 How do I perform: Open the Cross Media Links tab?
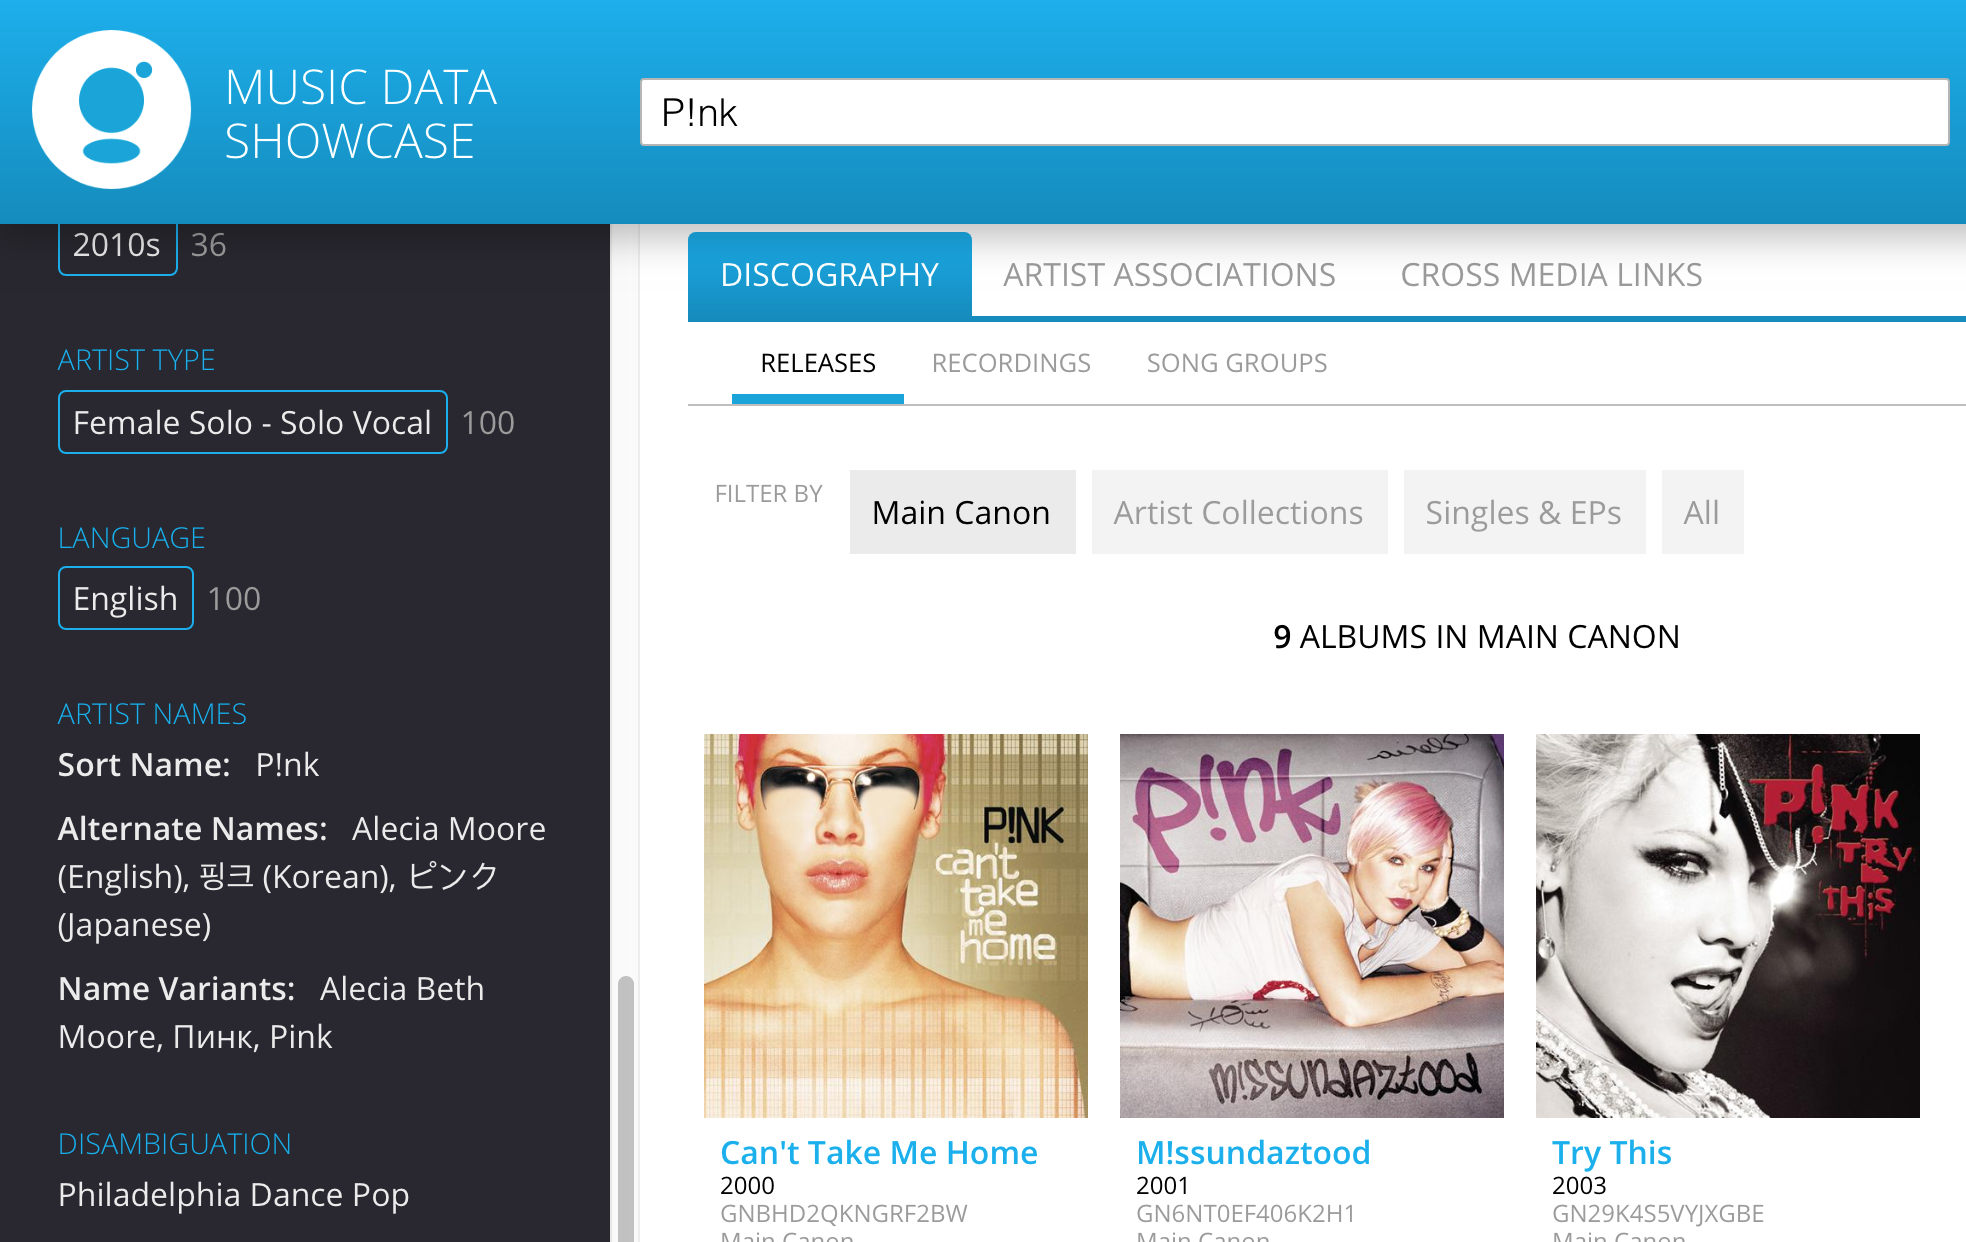point(1550,275)
